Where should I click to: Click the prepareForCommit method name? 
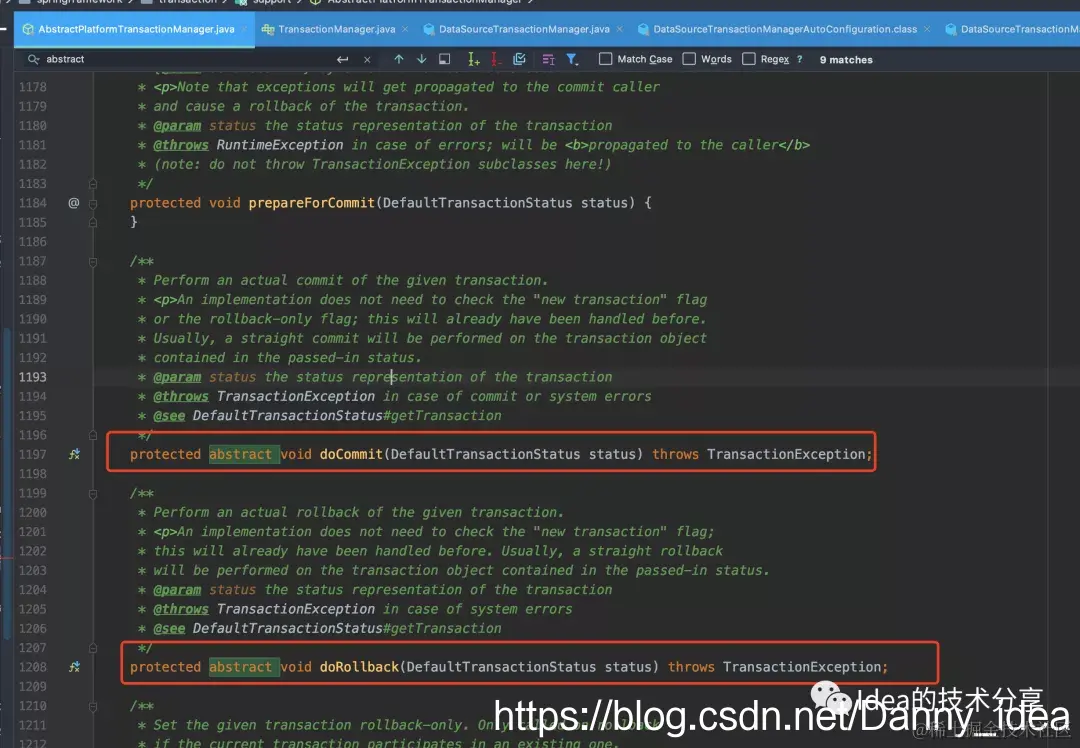pos(311,202)
